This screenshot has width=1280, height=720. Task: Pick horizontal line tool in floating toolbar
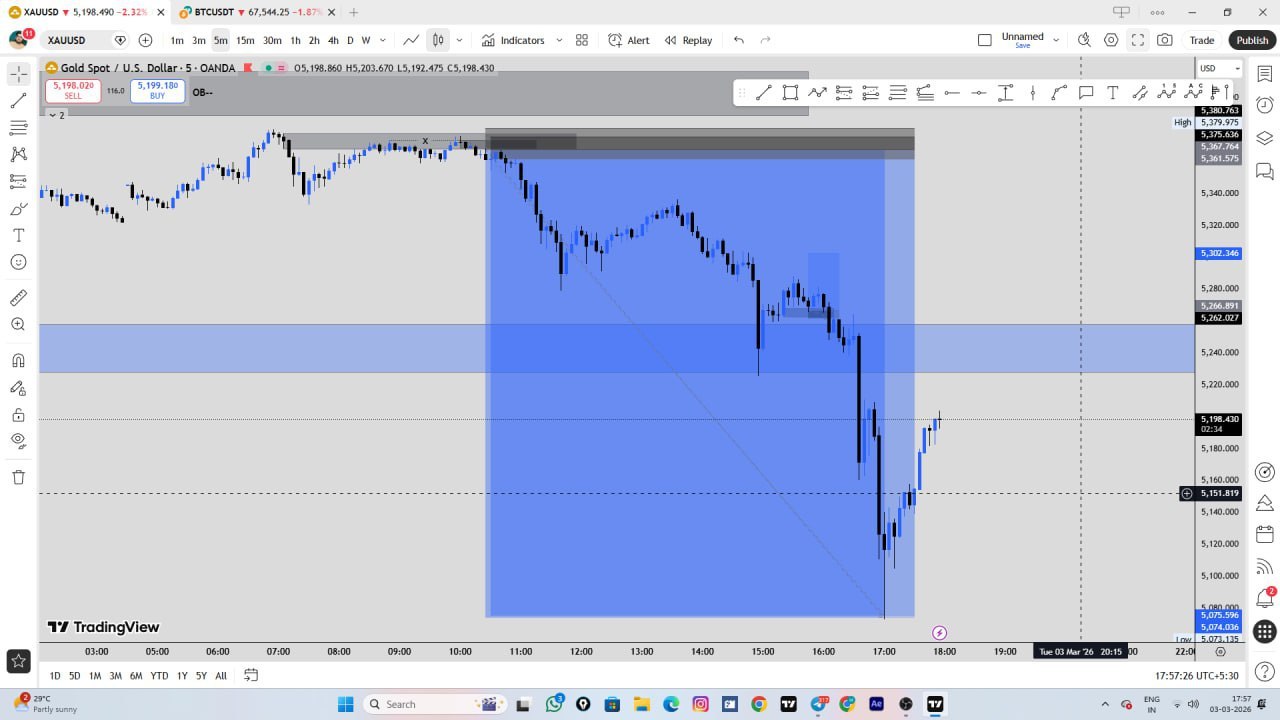click(x=952, y=93)
